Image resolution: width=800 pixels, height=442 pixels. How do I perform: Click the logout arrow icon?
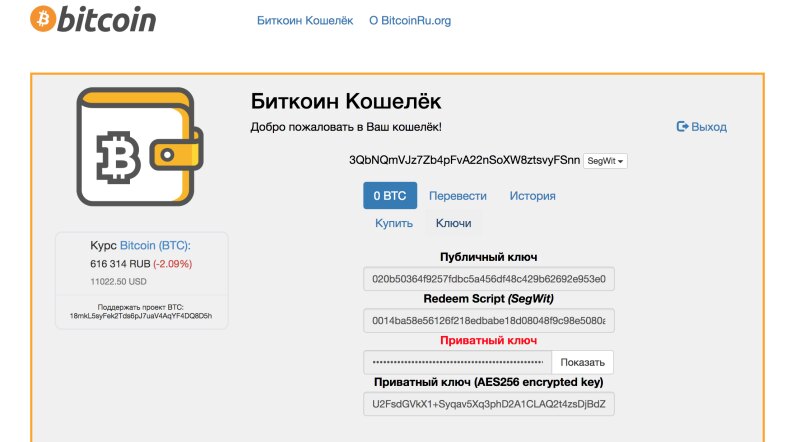point(683,127)
